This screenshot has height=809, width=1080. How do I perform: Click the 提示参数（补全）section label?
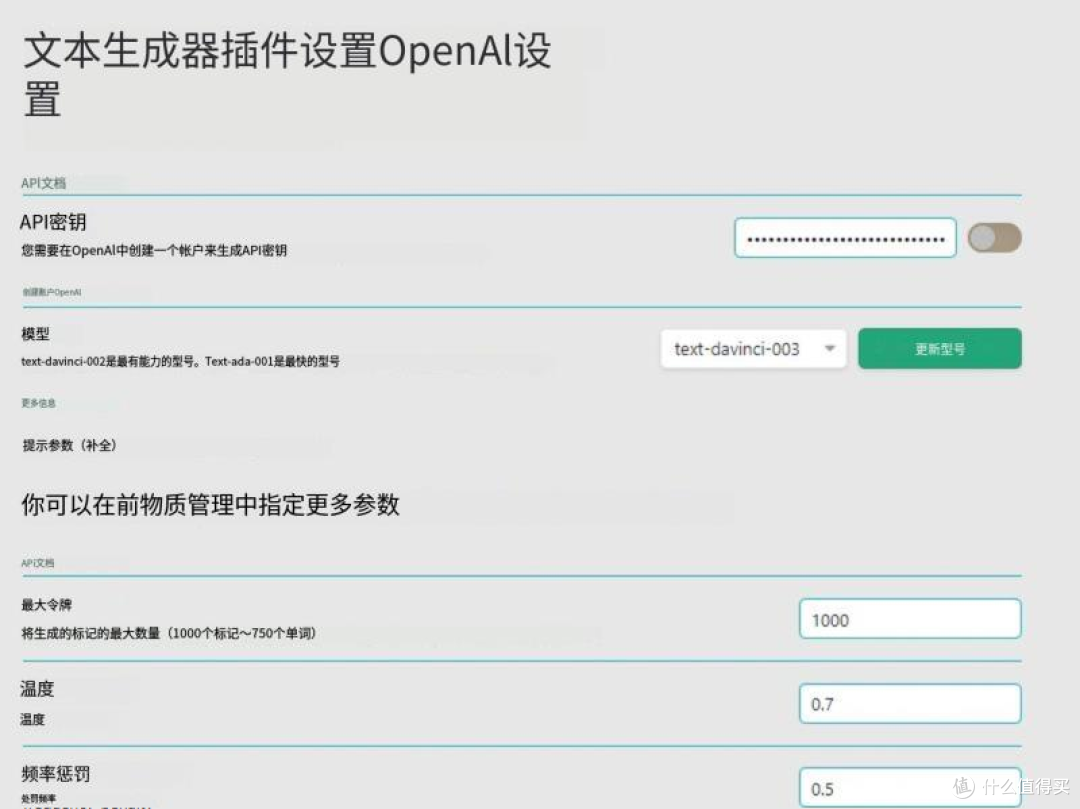click(70, 445)
